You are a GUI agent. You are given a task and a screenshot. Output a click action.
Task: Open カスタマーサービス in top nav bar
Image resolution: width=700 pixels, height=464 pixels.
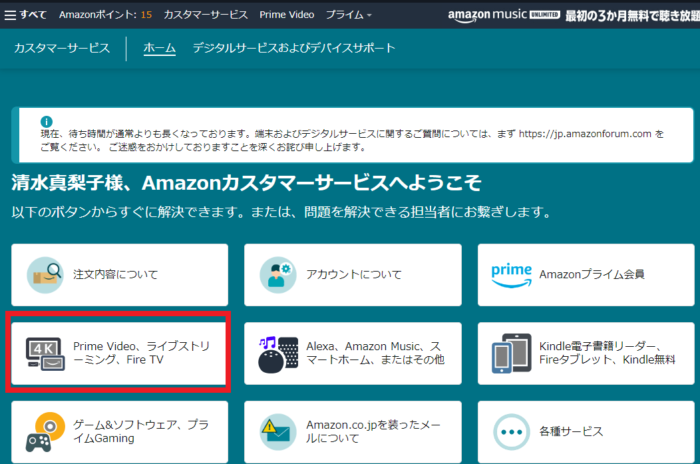click(205, 15)
